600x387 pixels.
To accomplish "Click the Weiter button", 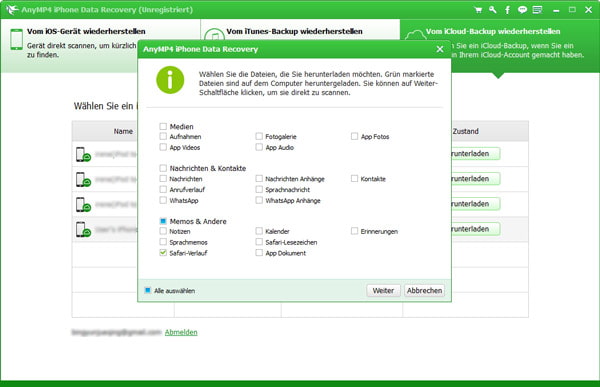I will [x=383, y=291].
